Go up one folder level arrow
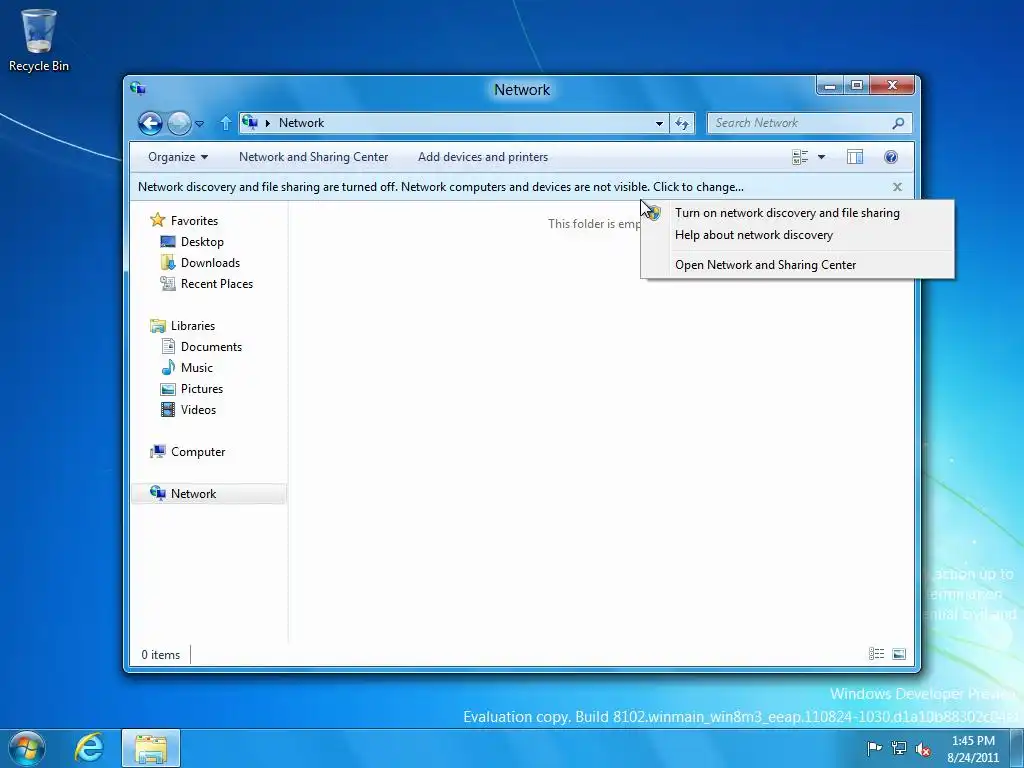Viewport: 1024px width, 768px height. click(x=226, y=123)
